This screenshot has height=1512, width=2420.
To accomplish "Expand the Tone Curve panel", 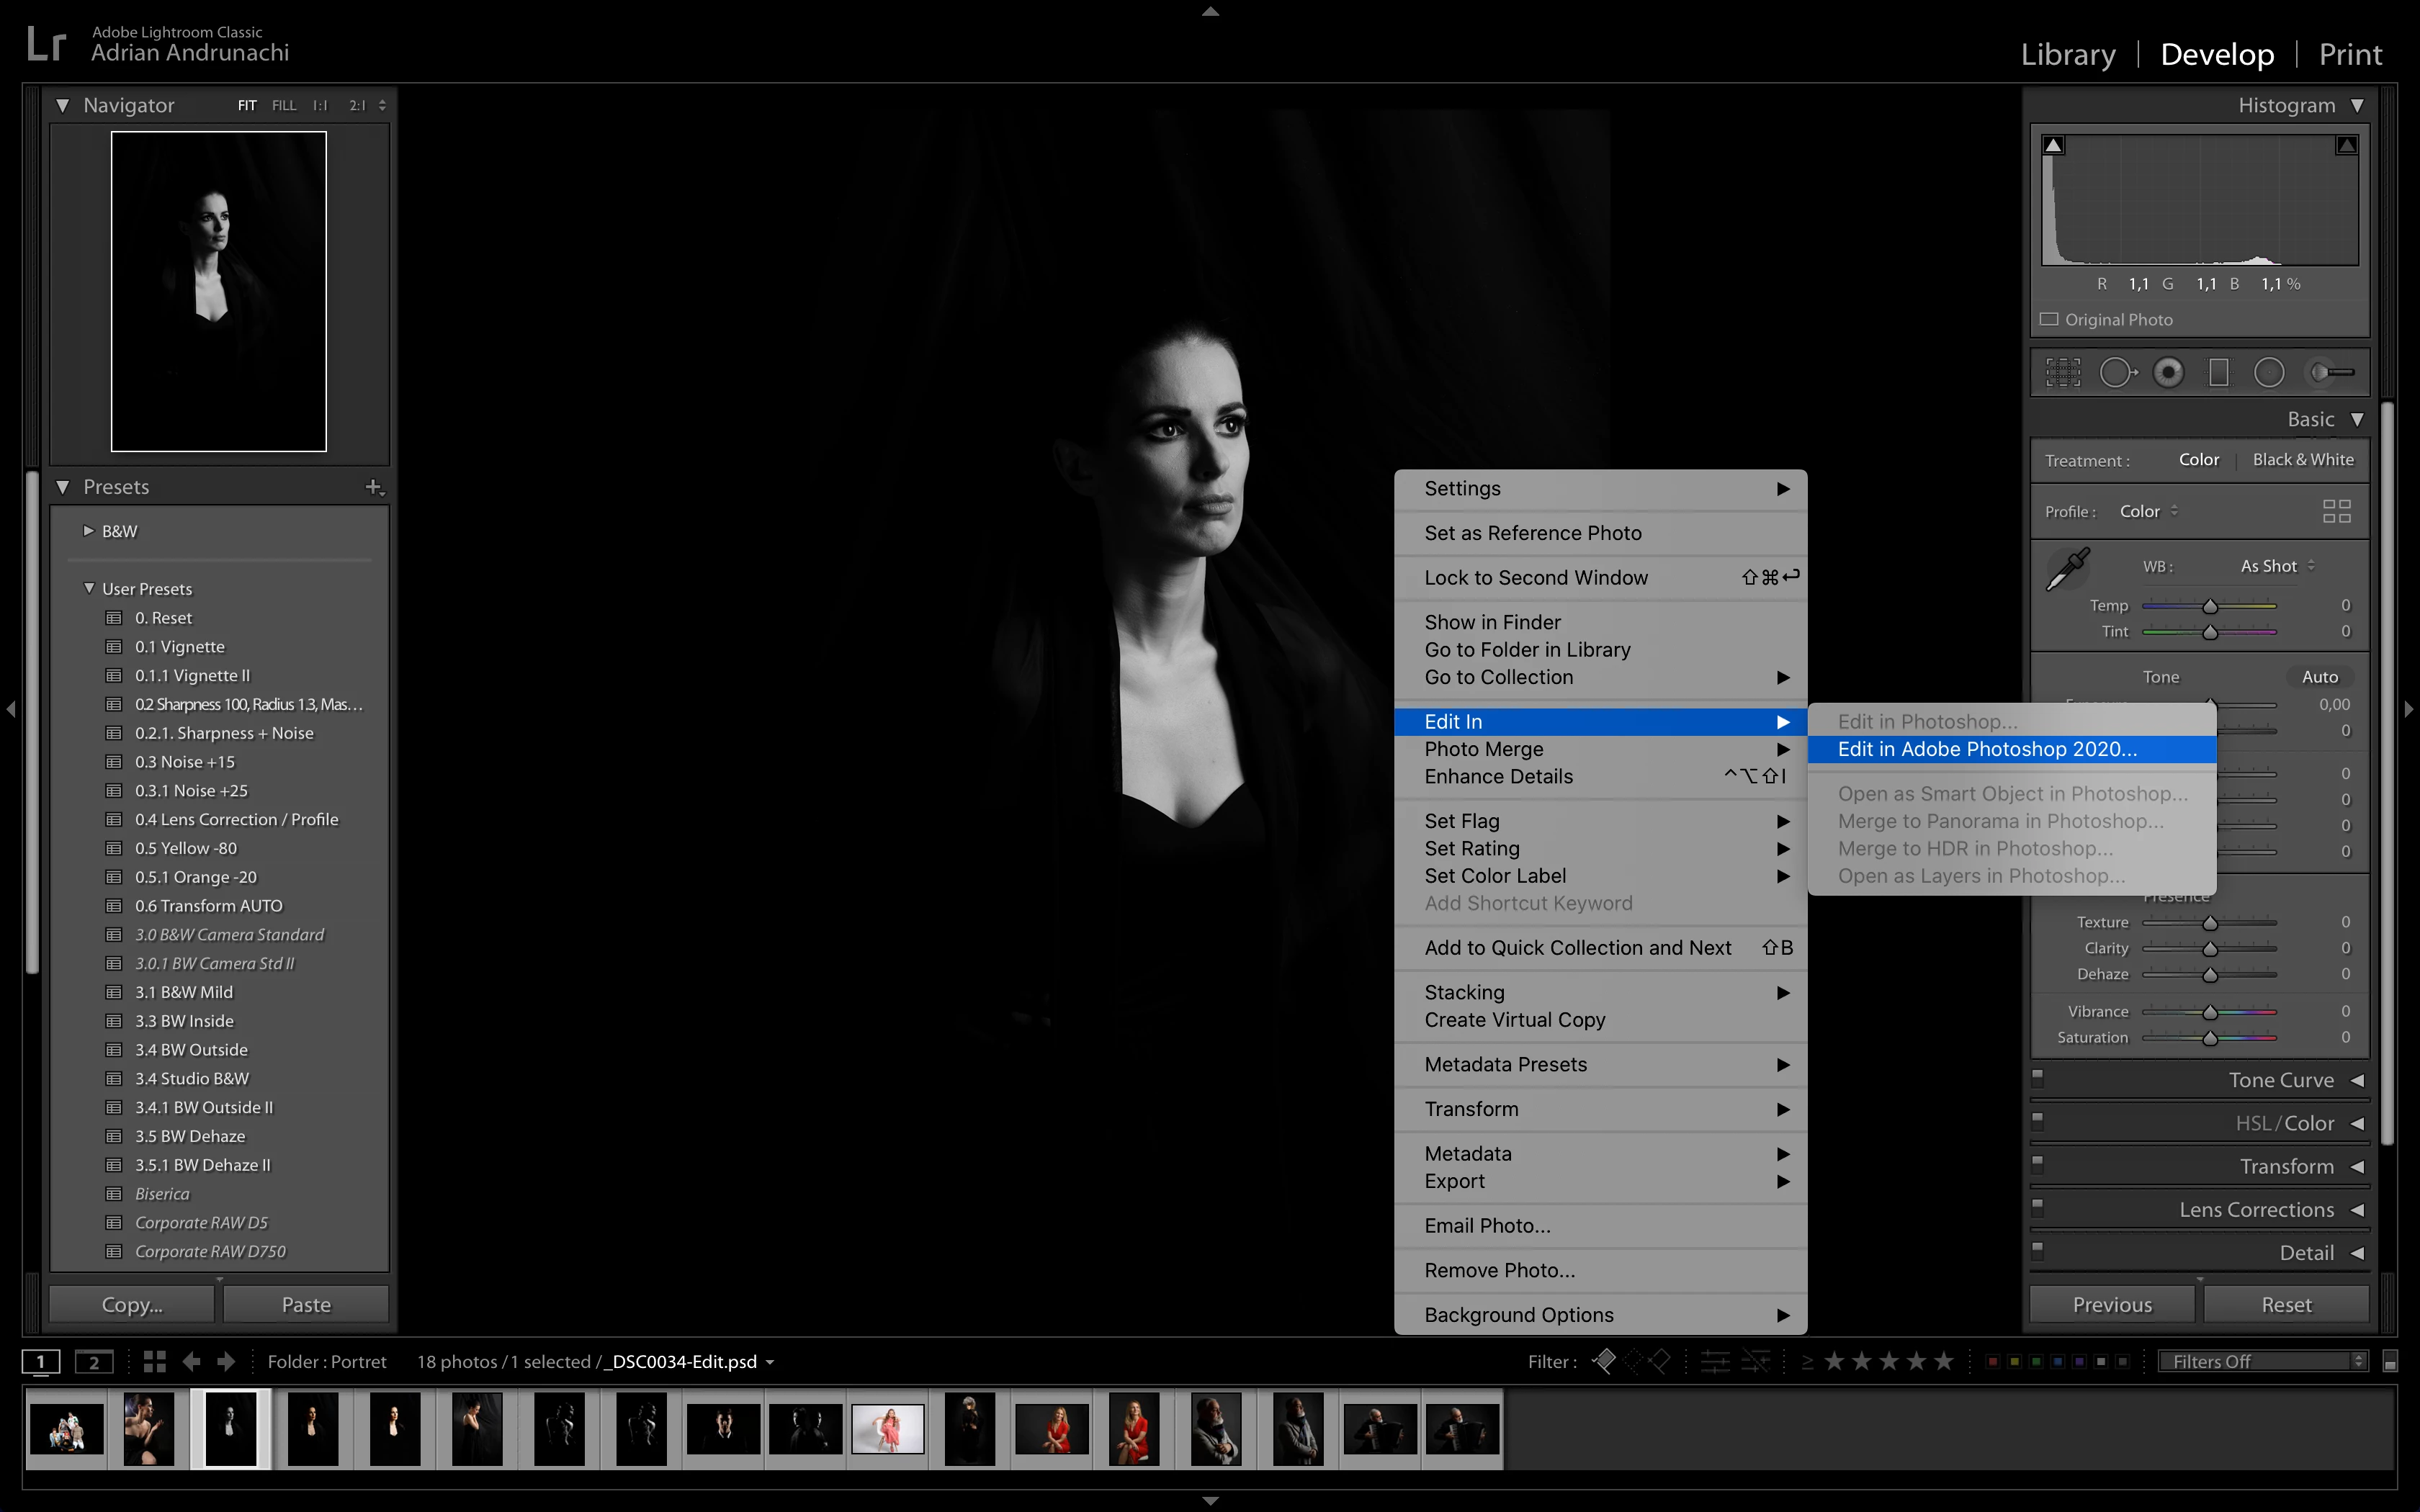I will [x=2281, y=1080].
